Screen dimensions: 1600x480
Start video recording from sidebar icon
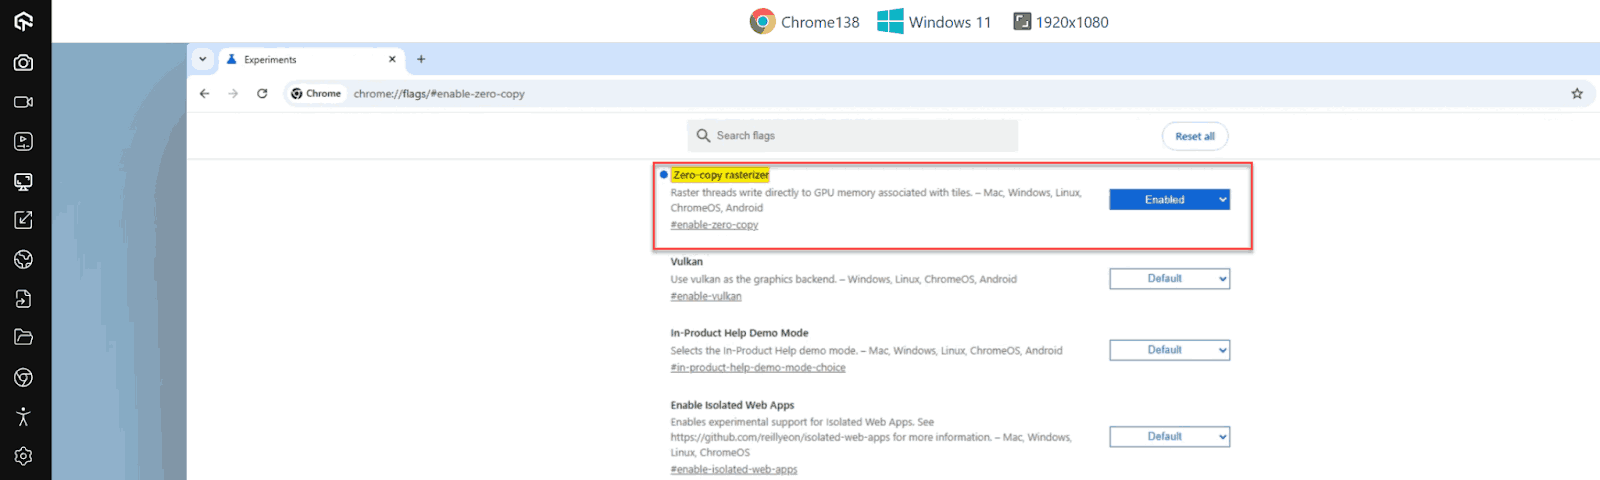coord(23,102)
